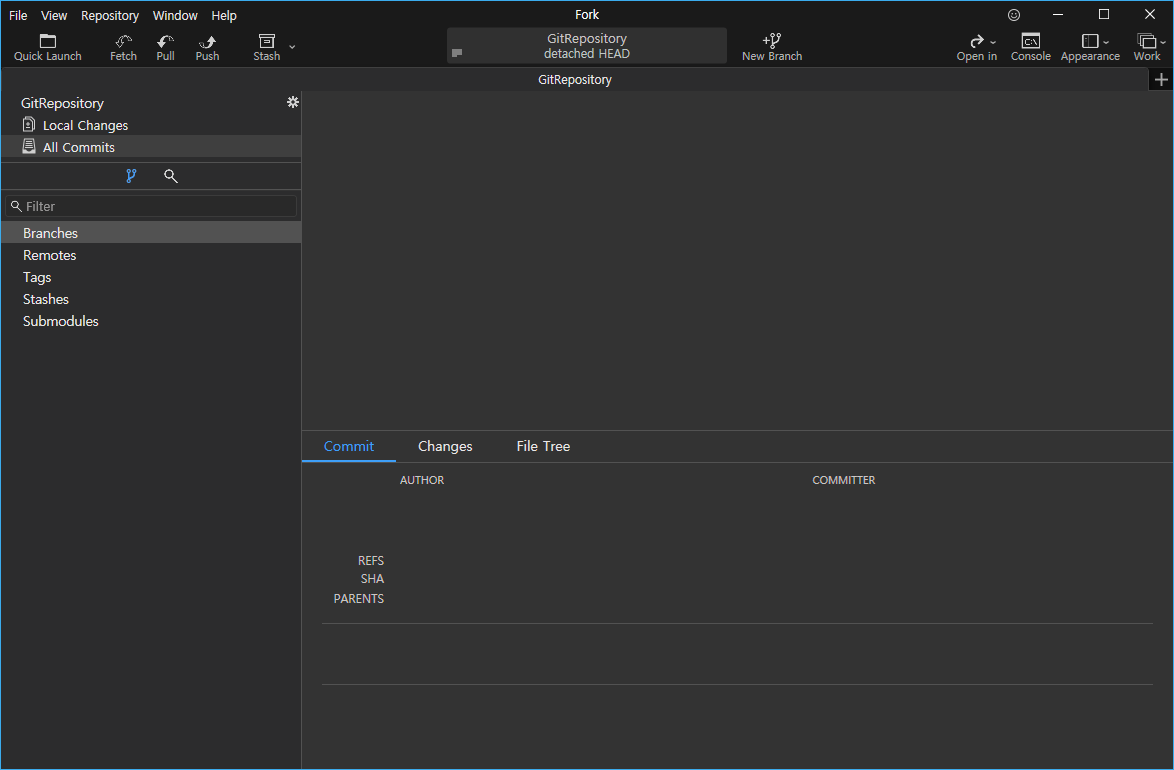Open the Workspaces icon

click(x=1146, y=41)
